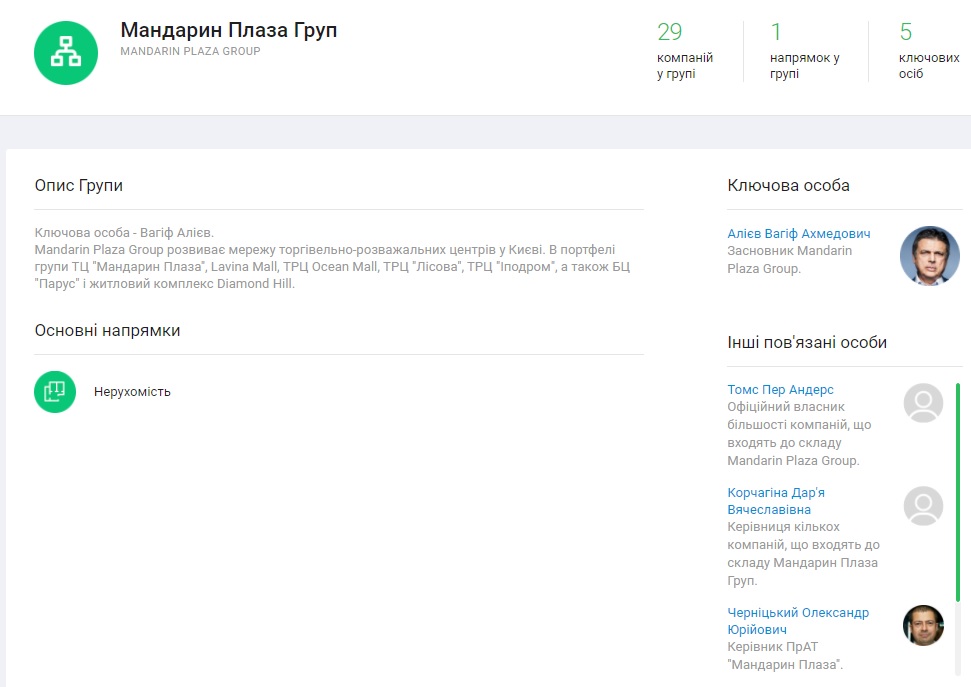Viewport: 971px width, 687px height.
Task: Click the 29 компаній у групі counter
Action: coord(678,52)
